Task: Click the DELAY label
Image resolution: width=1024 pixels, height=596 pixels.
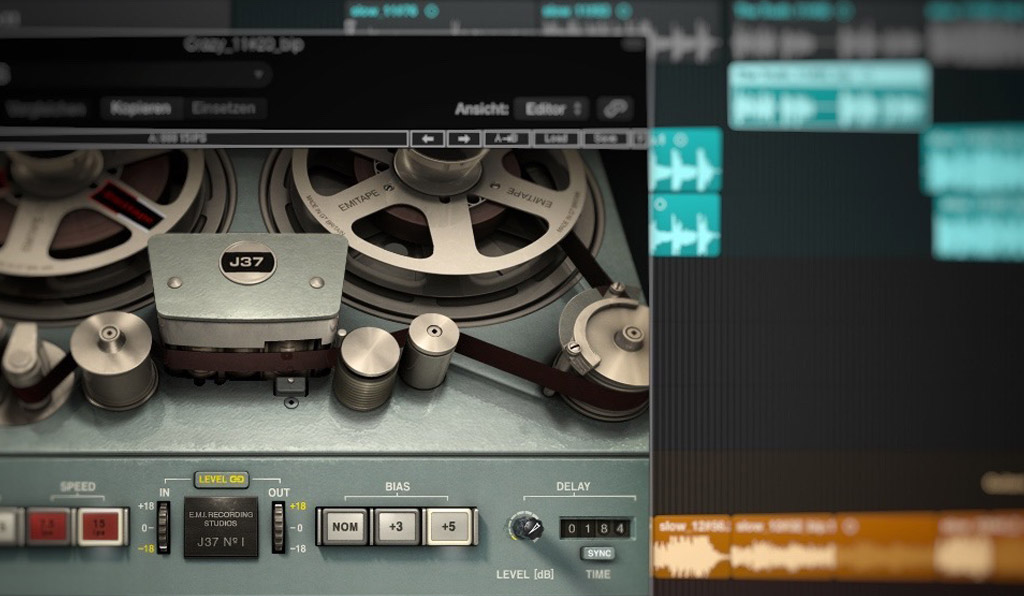Action: pos(573,486)
